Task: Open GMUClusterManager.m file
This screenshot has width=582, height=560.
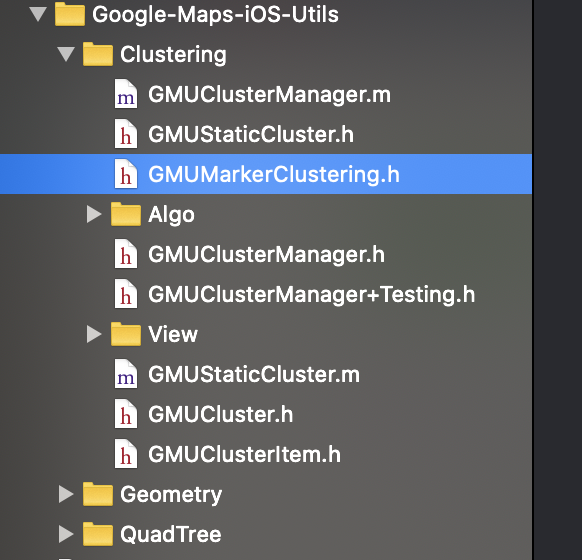Action: [x=269, y=94]
